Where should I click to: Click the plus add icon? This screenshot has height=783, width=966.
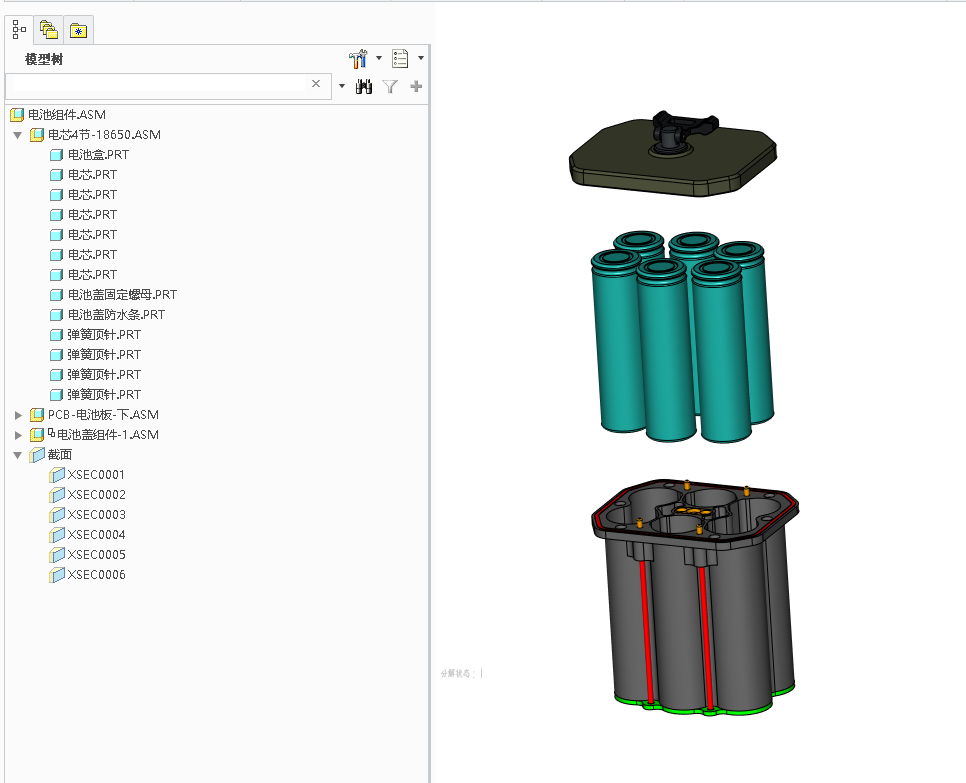pyautogui.click(x=416, y=86)
